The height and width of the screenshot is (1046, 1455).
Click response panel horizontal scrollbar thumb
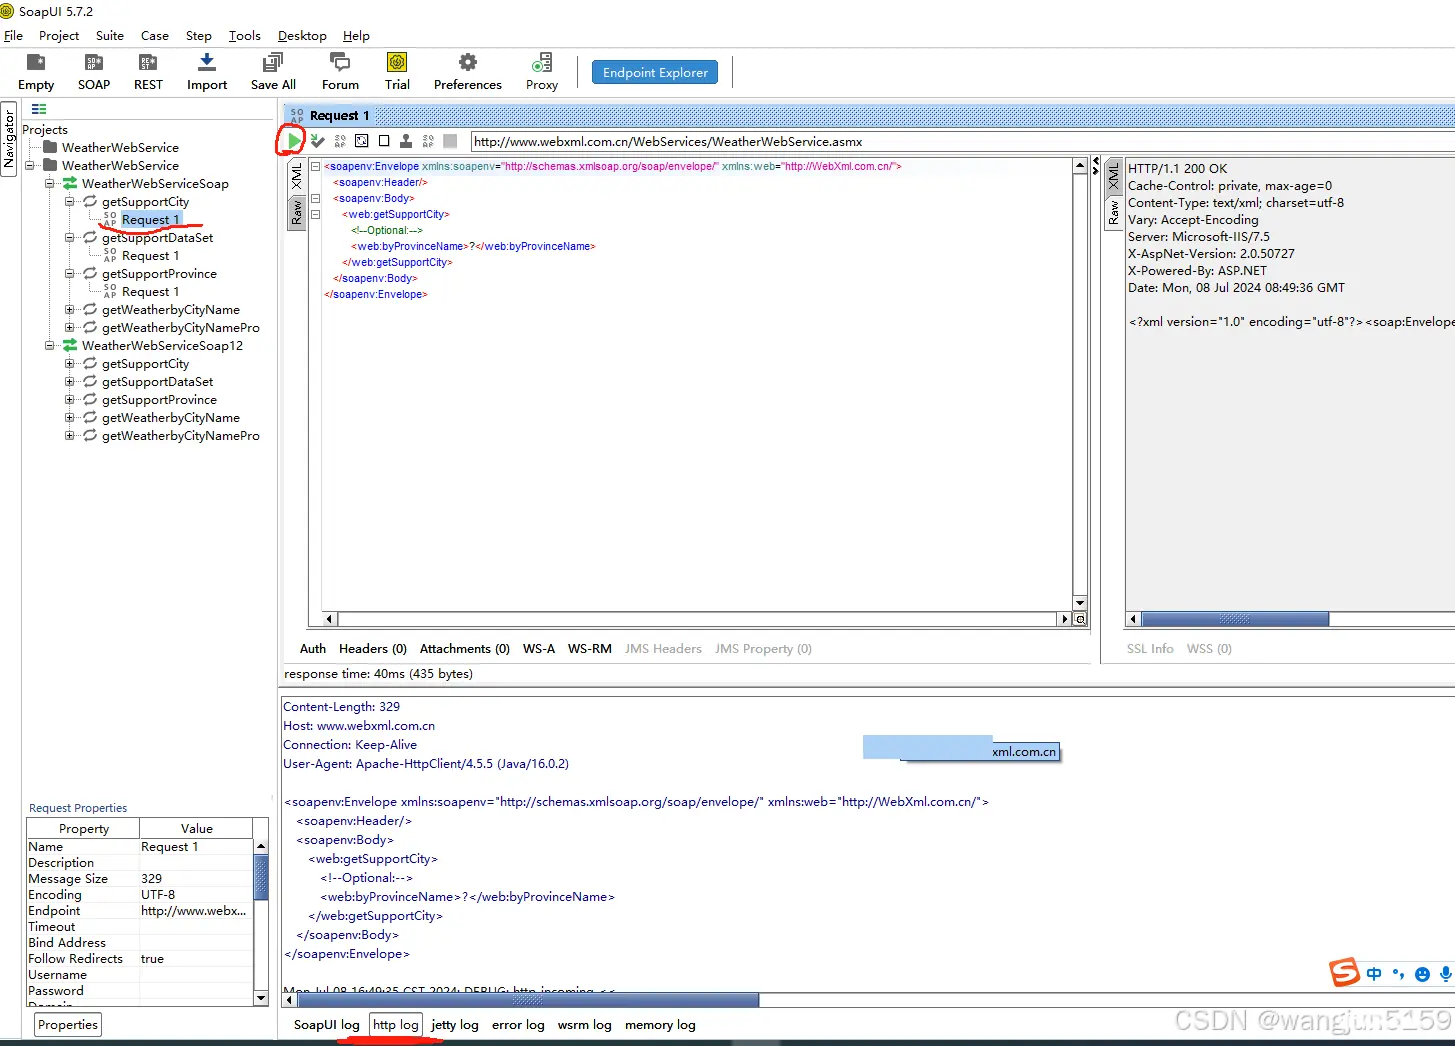[1235, 619]
